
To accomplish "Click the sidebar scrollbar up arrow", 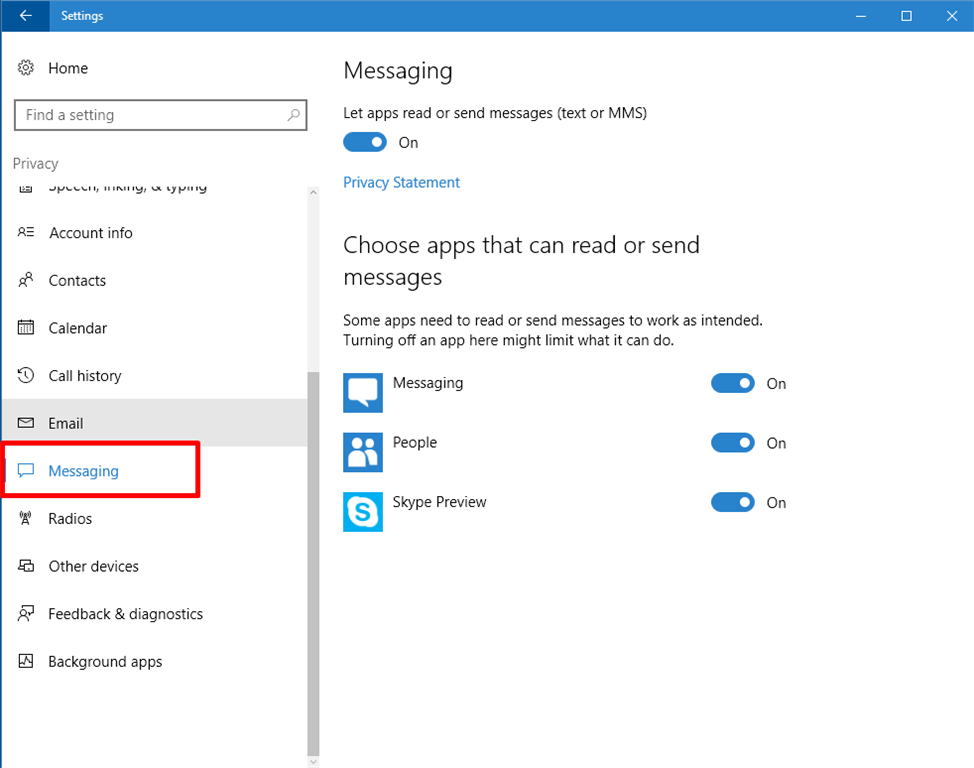I will [313, 193].
